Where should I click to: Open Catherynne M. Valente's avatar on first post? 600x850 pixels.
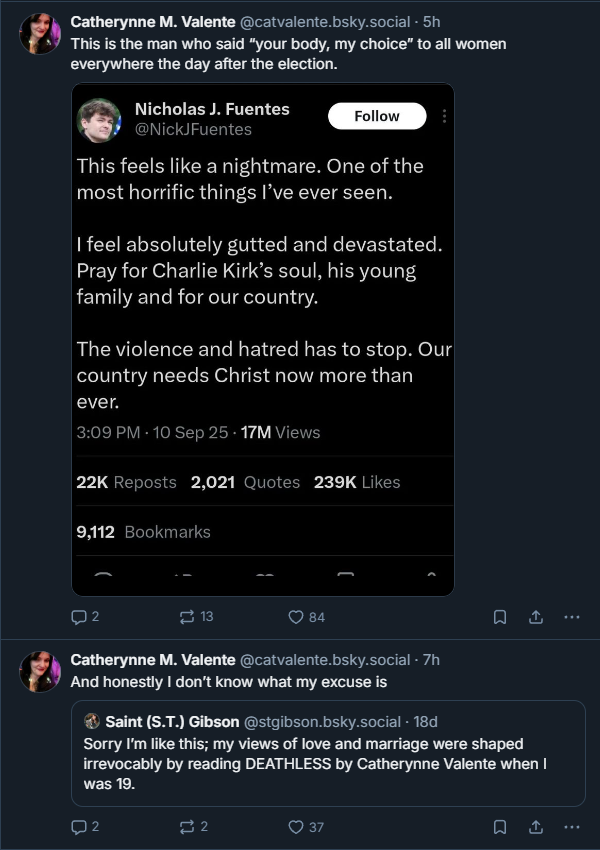(40, 34)
